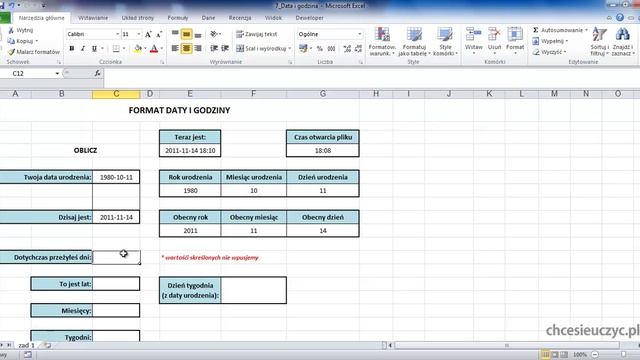This screenshot has height=360, width=640.
Task: Click the decrease indent icon
Action: coord(214,49)
